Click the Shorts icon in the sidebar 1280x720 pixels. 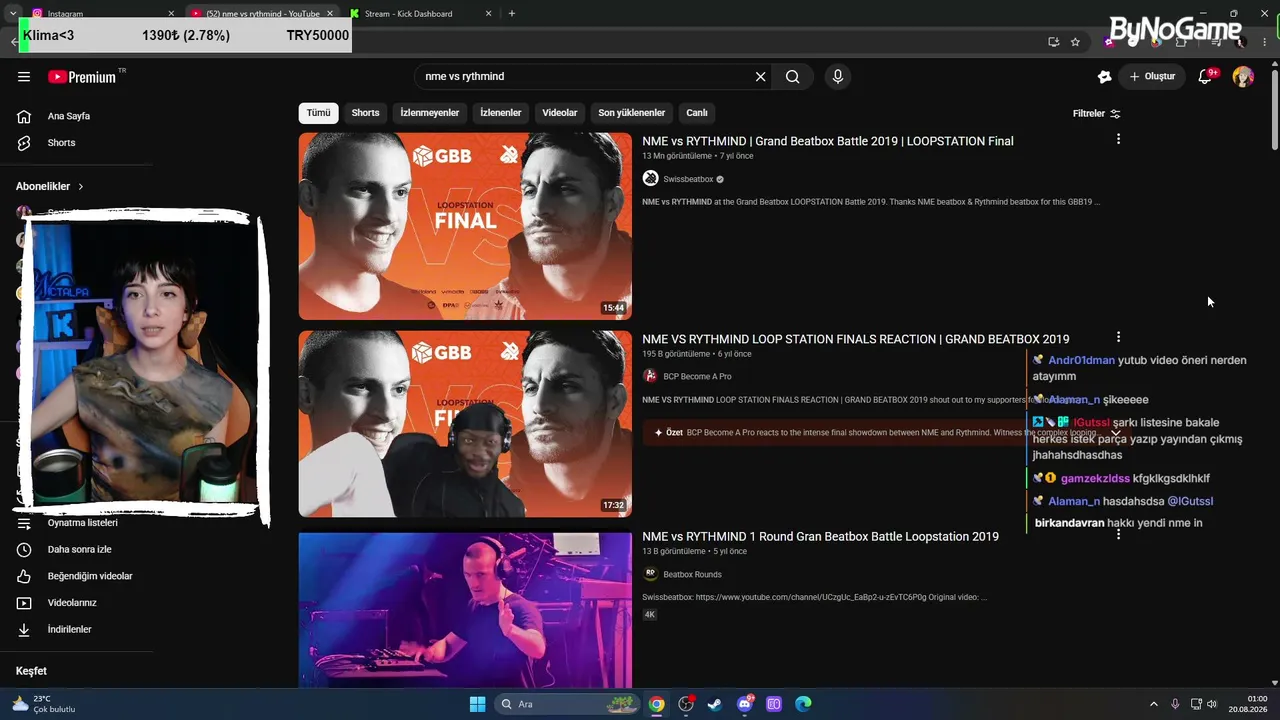point(24,143)
